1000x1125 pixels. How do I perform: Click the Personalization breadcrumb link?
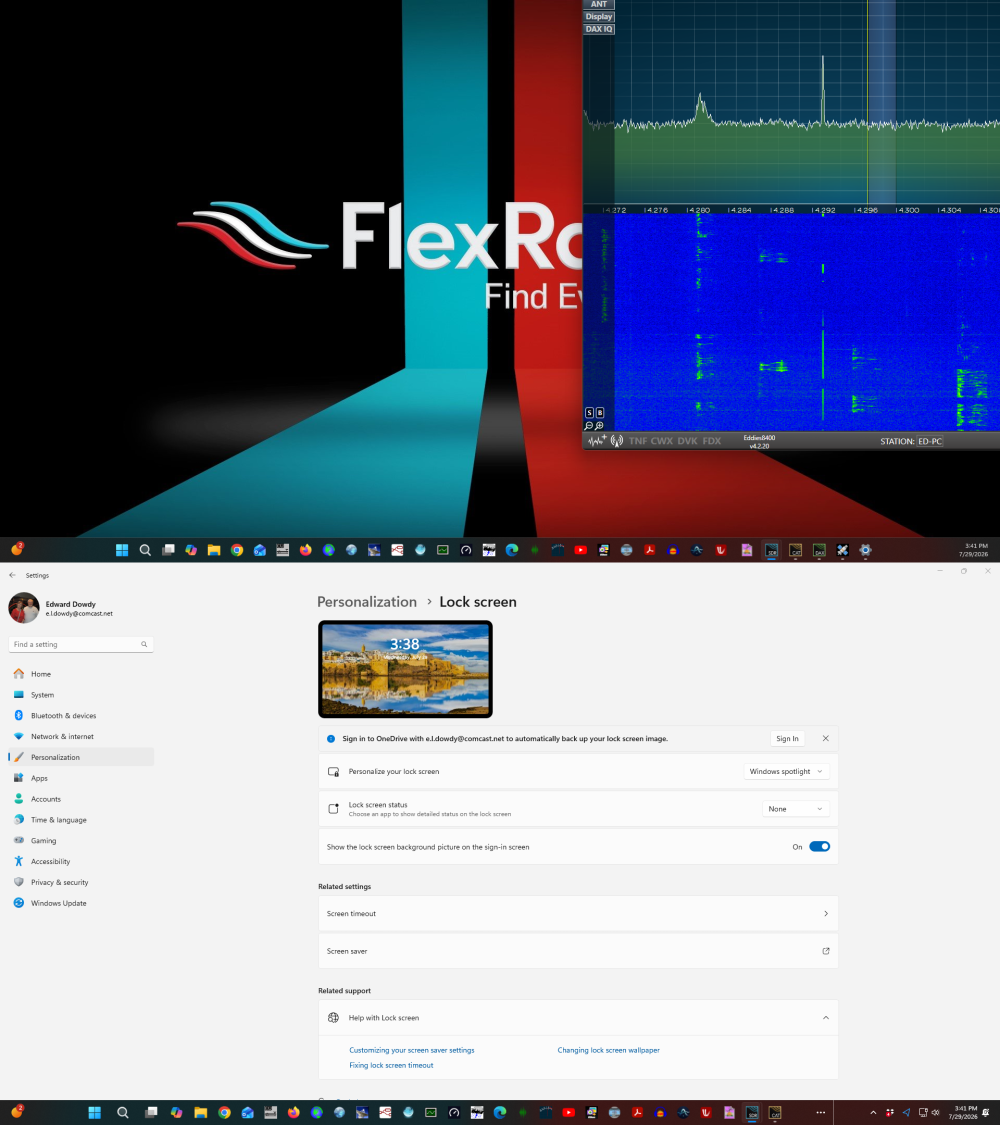tap(367, 602)
